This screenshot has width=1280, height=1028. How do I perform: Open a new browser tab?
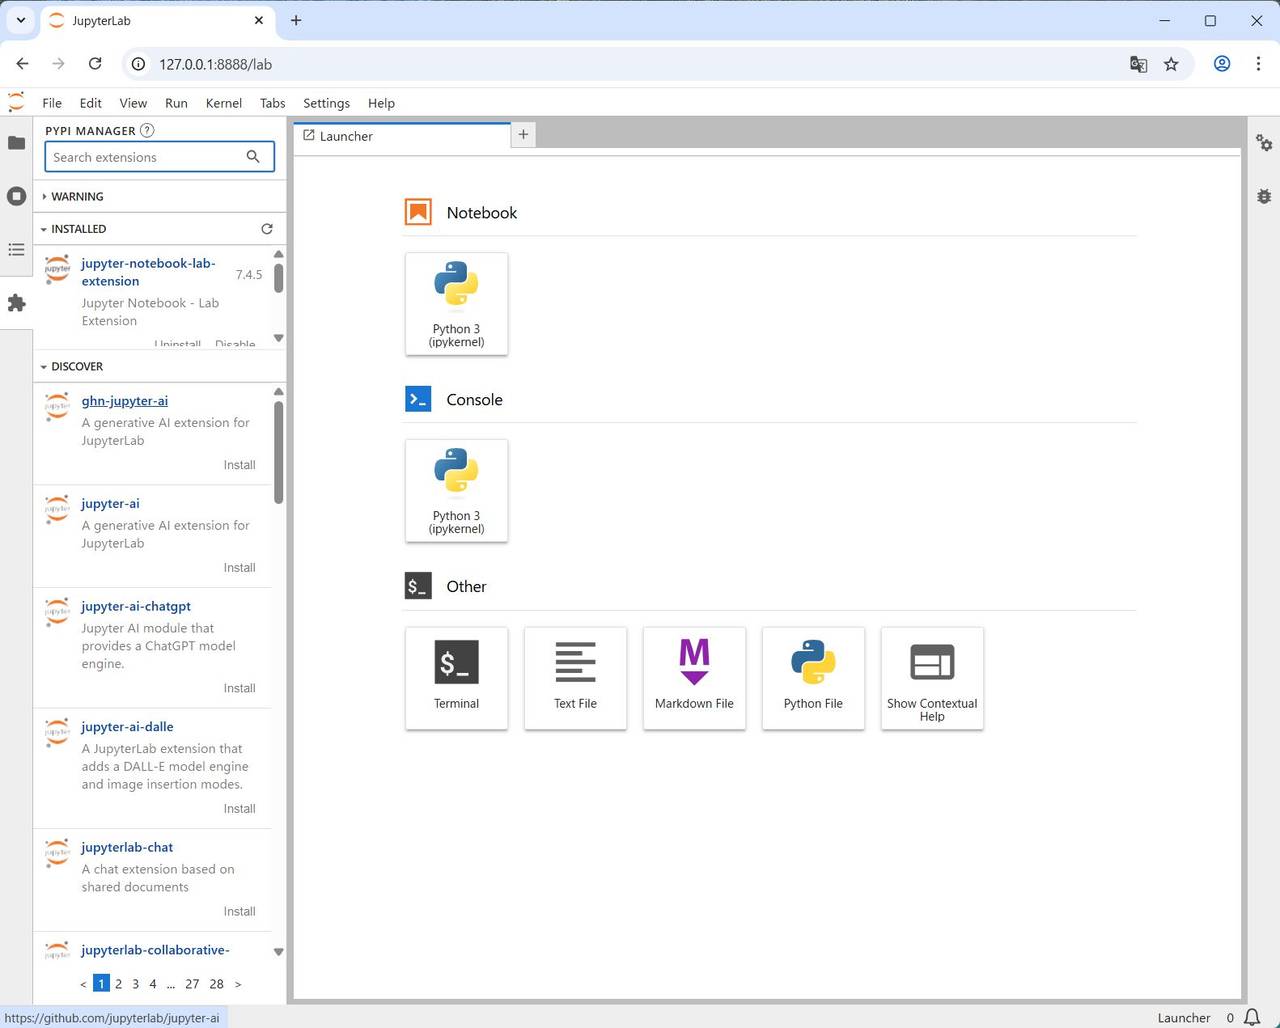[296, 20]
